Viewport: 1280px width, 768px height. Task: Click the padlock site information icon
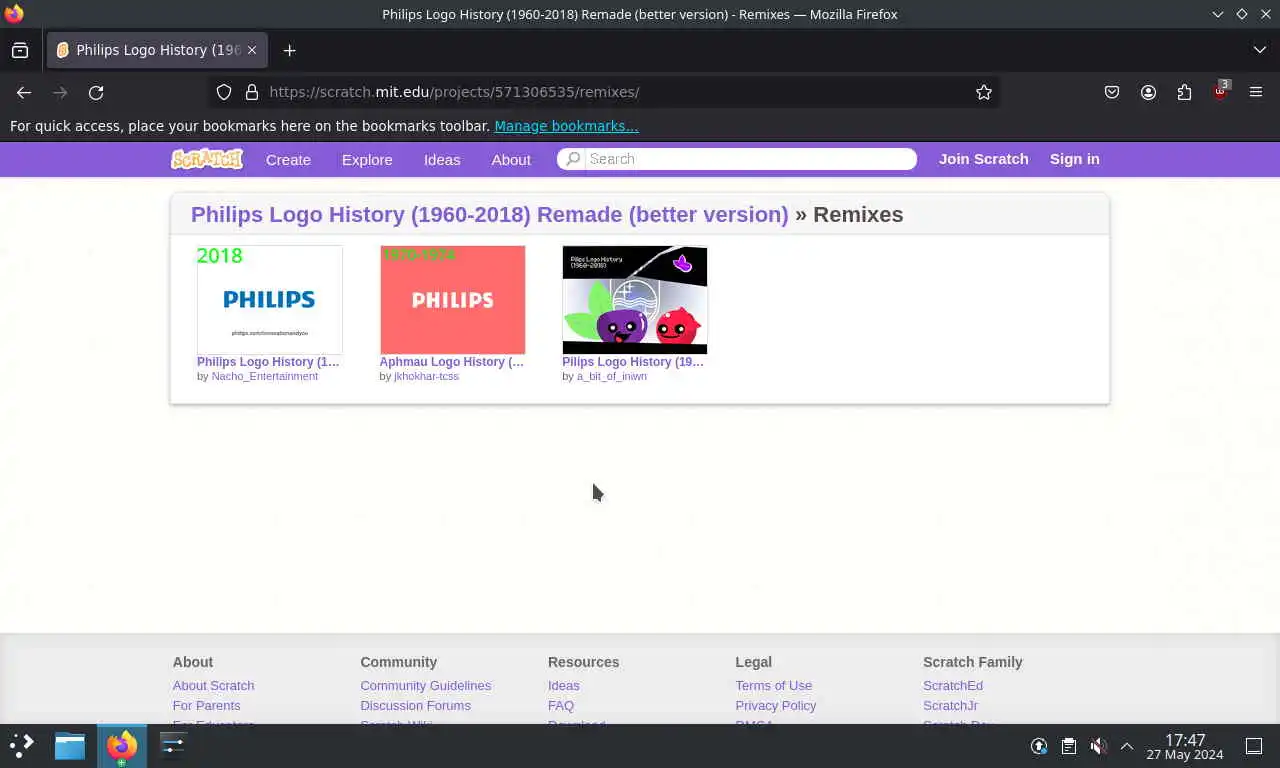(252, 92)
